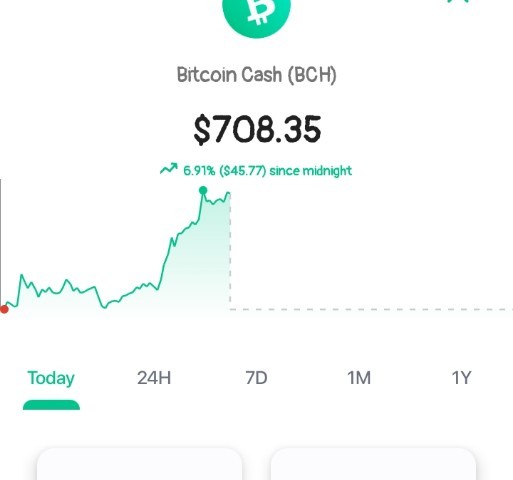
Task: Click the vertical dashed current-time line
Action: [230, 251]
